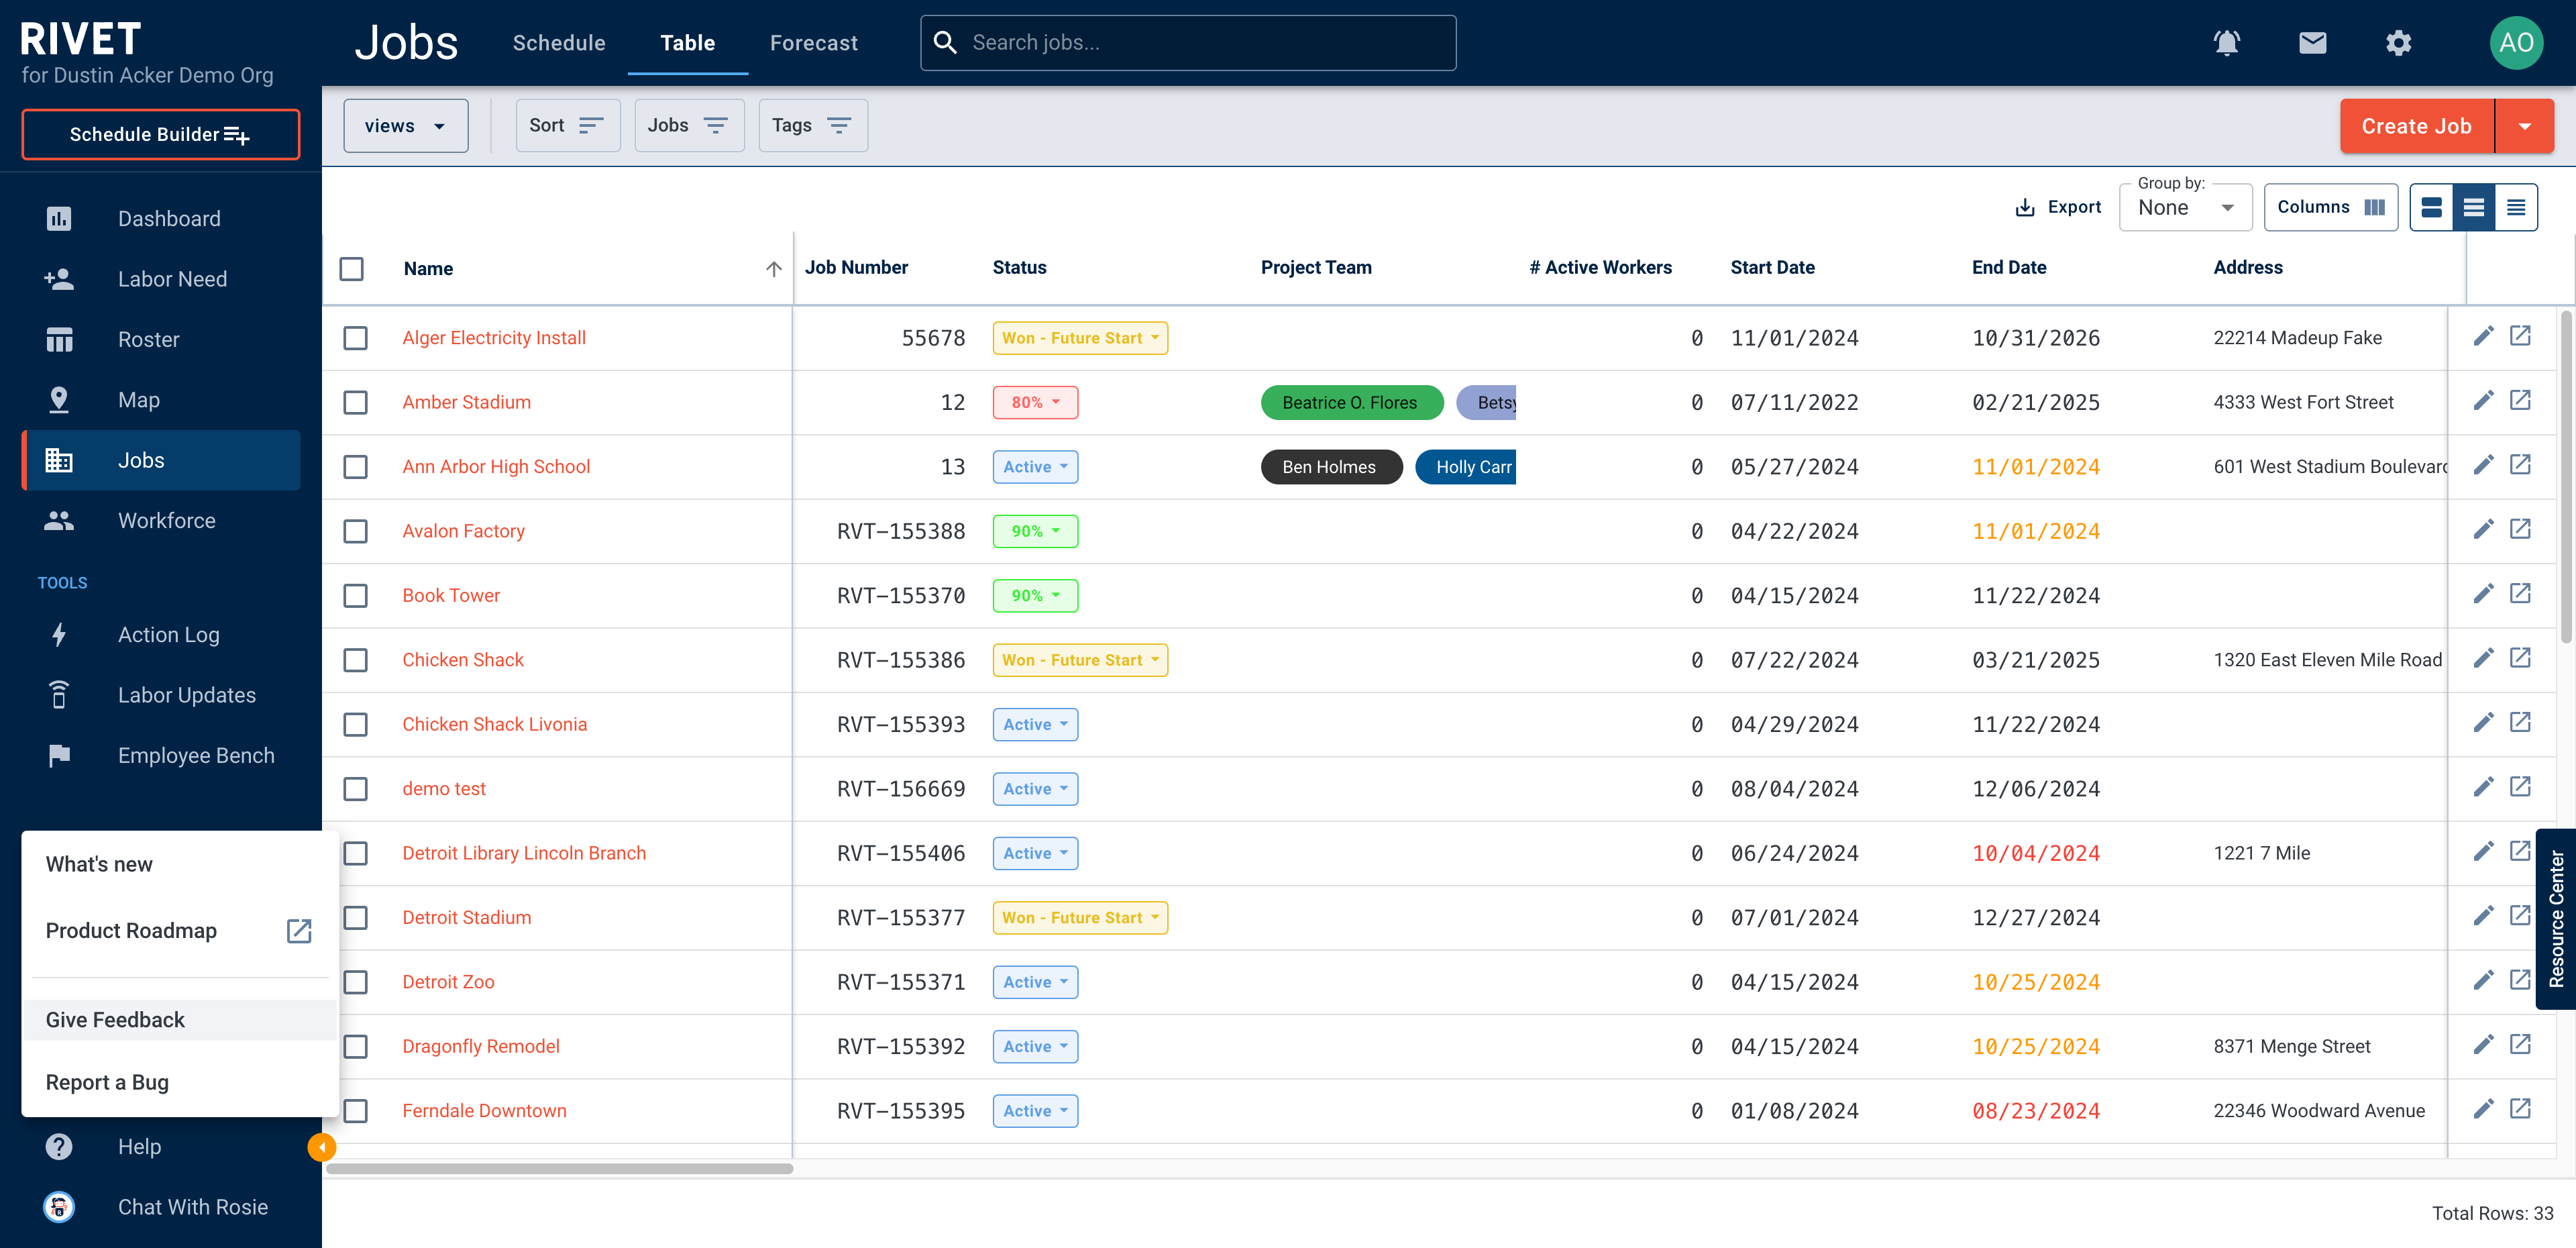
Task: Switch to Forecast tab
Action: click(x=814, y=43)
